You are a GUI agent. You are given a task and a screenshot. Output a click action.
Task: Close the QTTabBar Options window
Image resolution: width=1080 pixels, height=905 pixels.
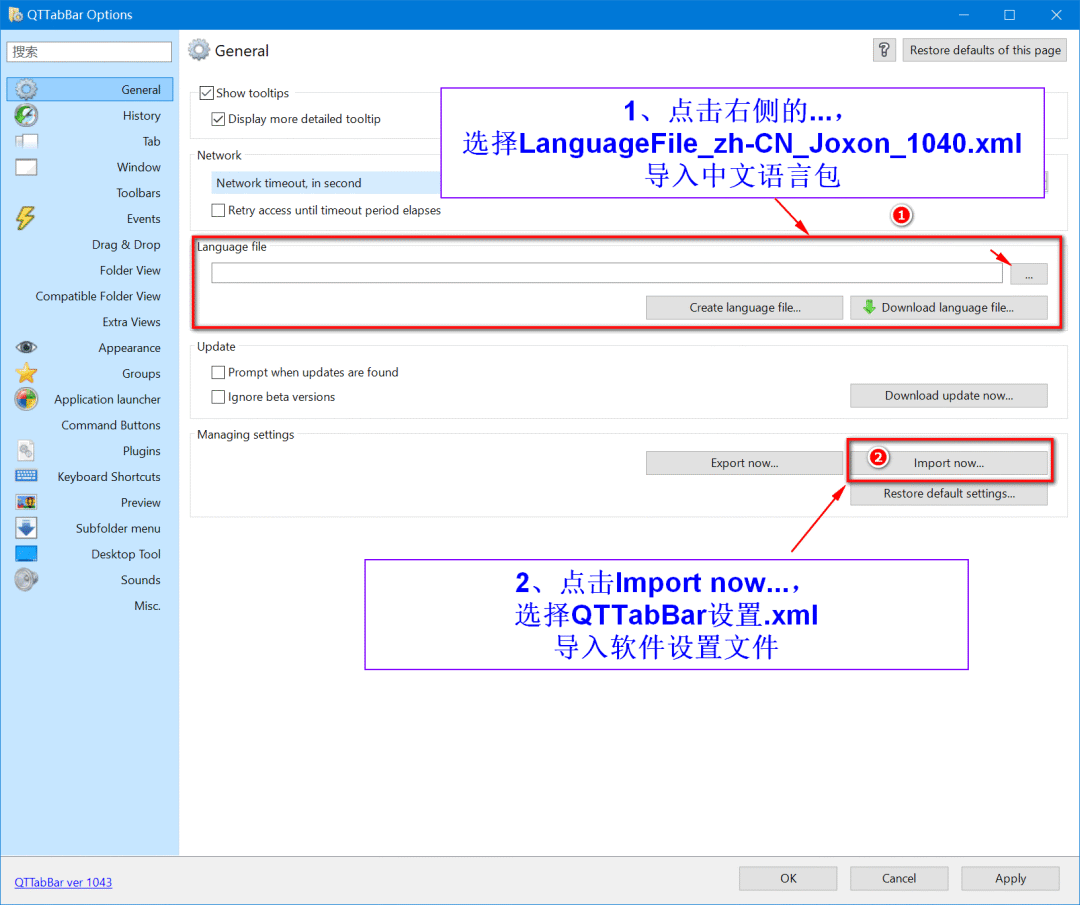1056,14
